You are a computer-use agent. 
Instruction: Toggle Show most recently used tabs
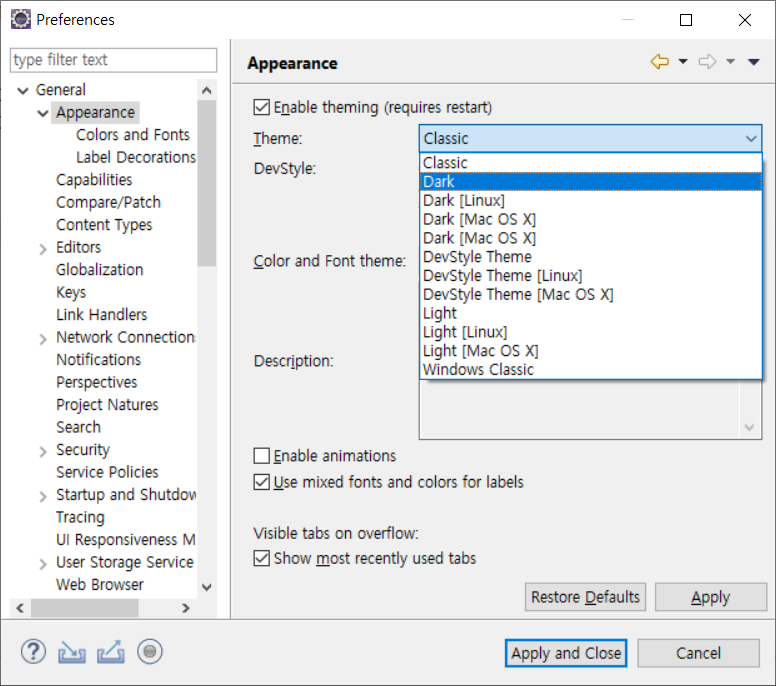click(262, 558)
